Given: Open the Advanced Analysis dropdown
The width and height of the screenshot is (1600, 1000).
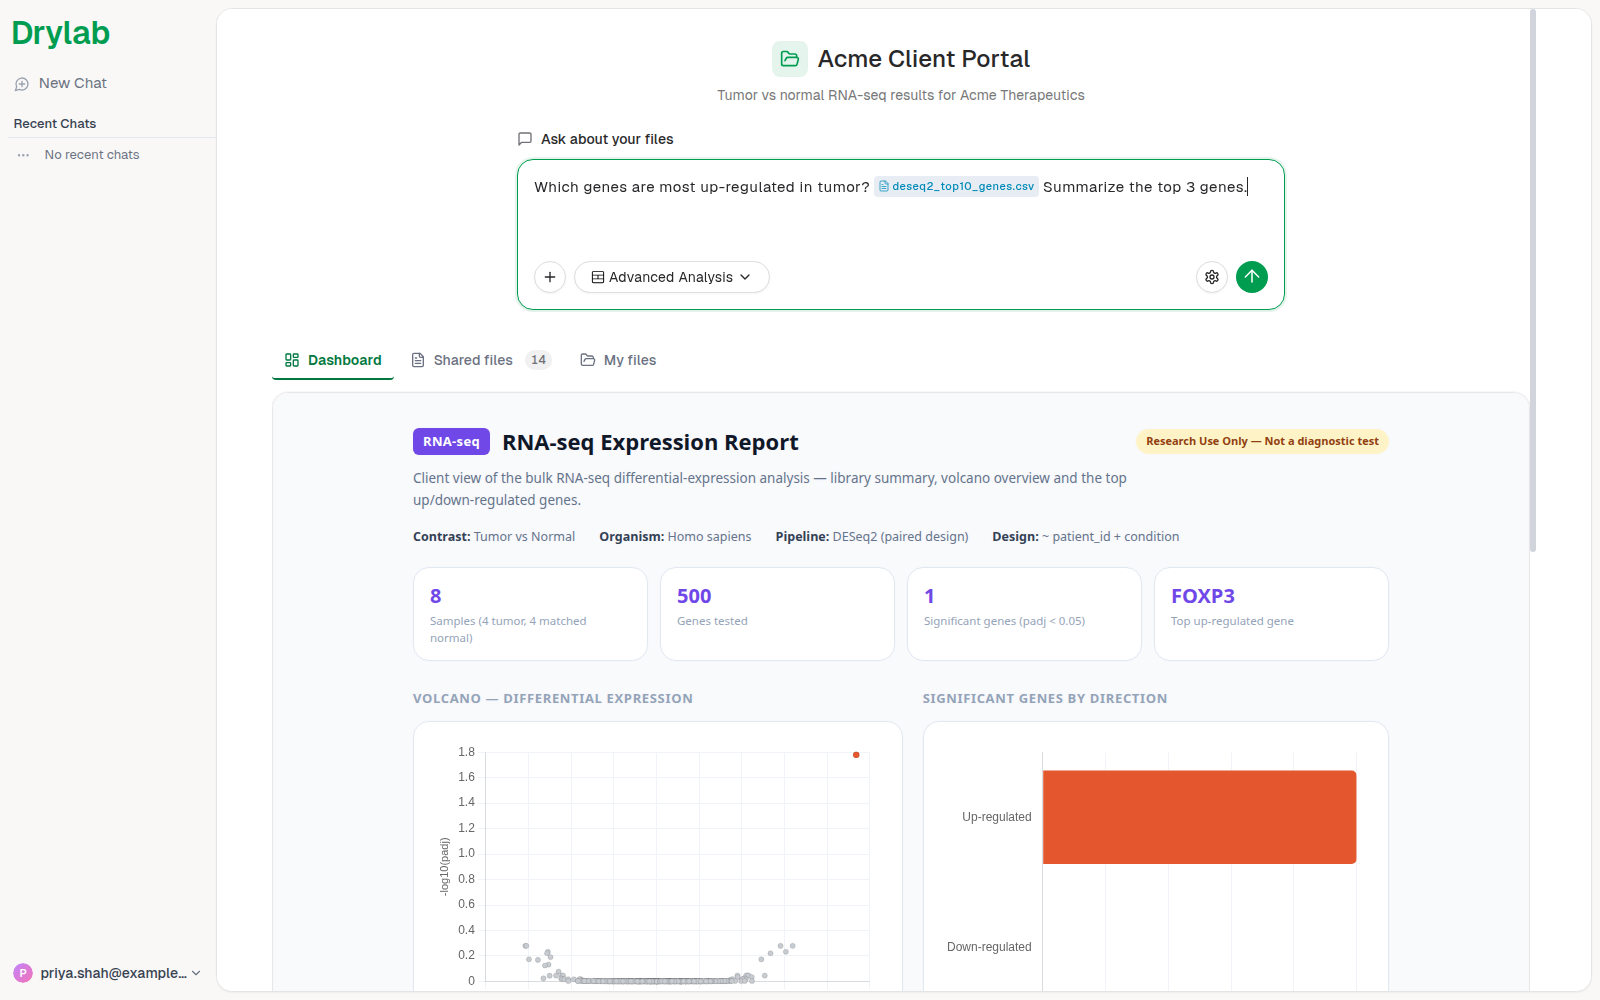Looking at the screenshot, I should tap(671, 277).
